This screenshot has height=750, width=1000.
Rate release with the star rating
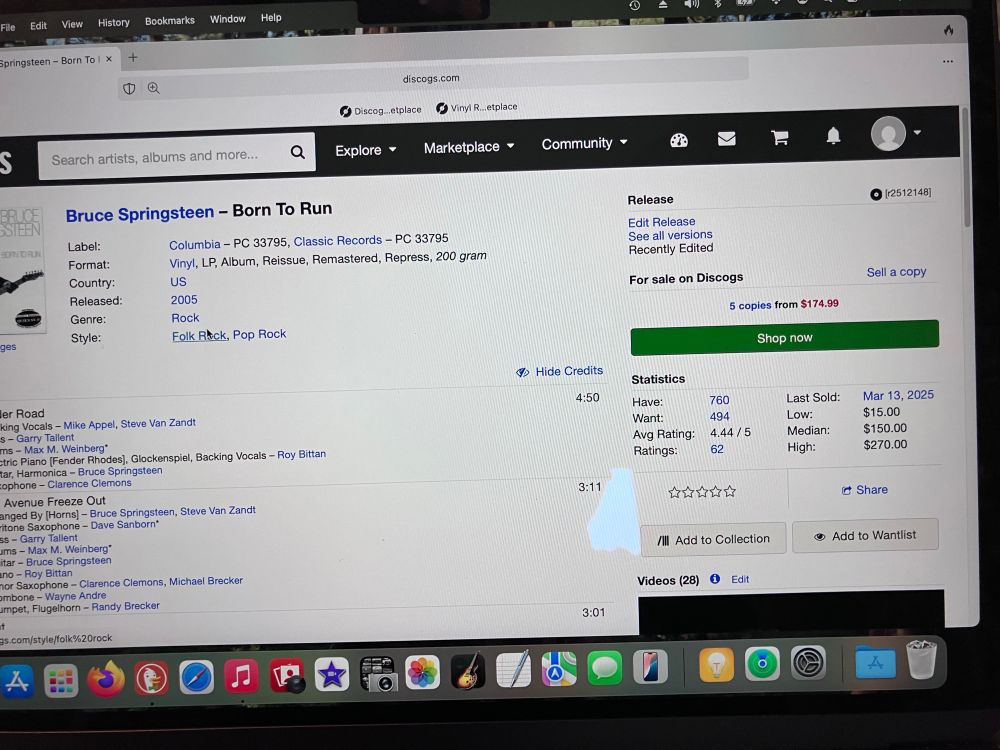702,492
